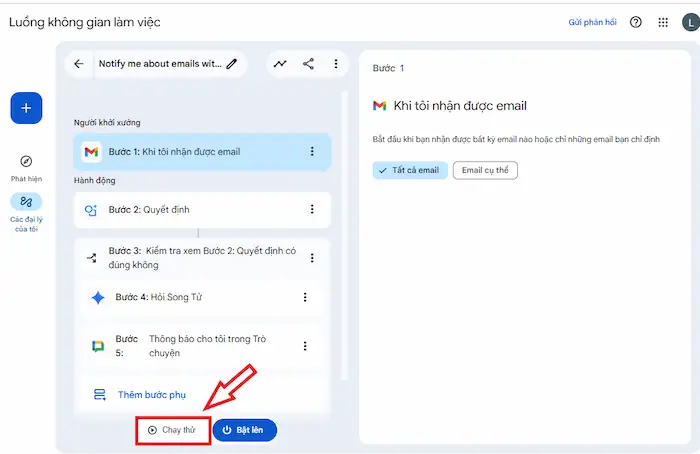This screenshot has width=700, height=454.
Task: Open Bước 3 three-dot menu
Action: click(x=312, y=258)
